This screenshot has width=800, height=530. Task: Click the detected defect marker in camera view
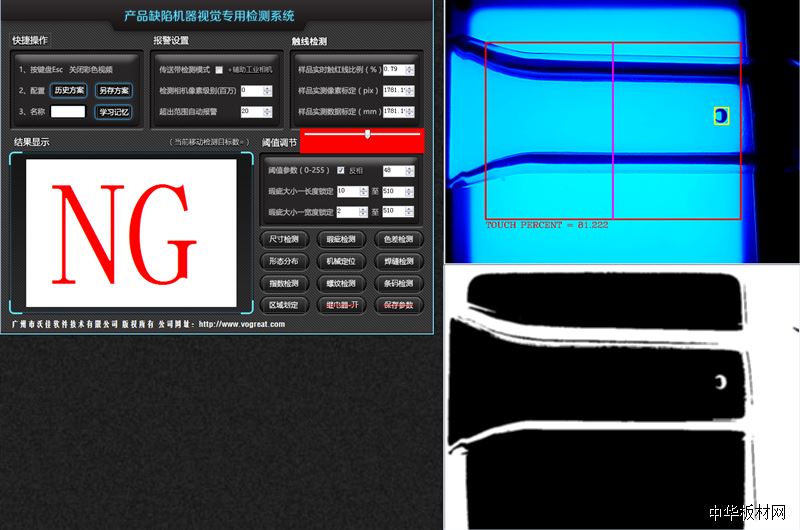pos(721,116)
